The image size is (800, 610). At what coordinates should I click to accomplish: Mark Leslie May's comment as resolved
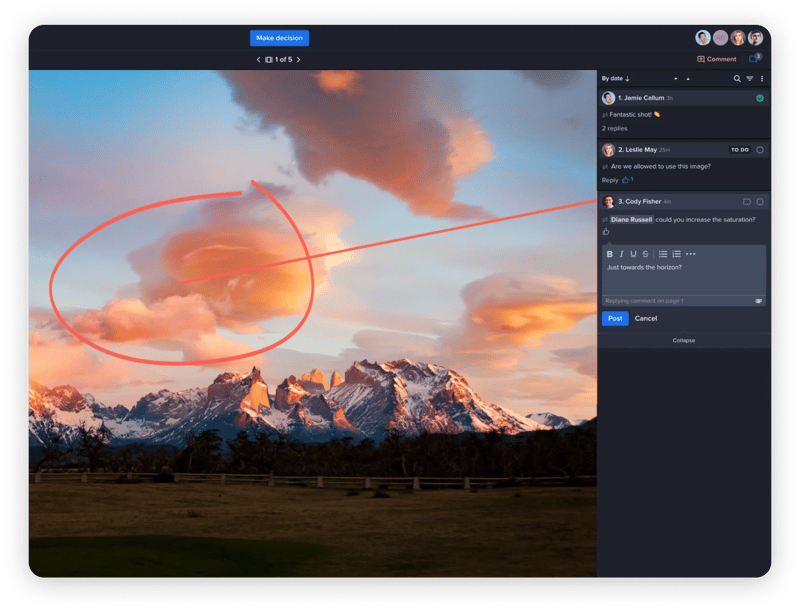coord(760,150)
